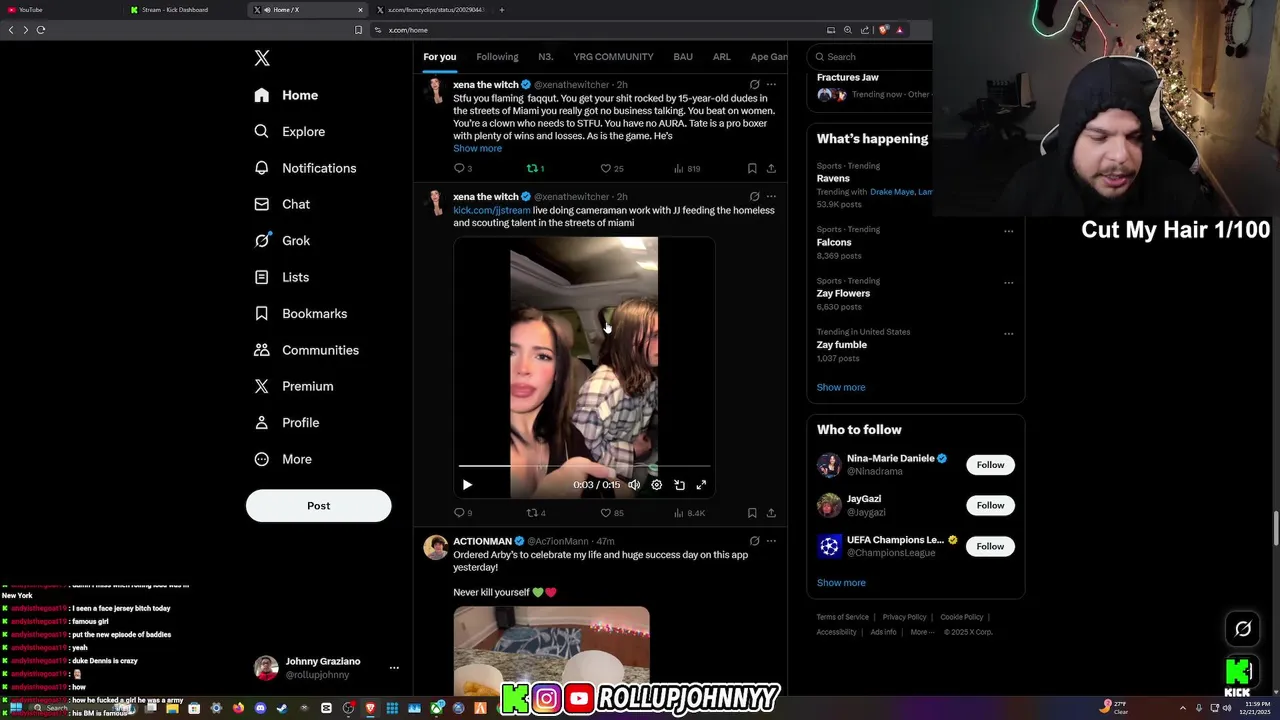Open the Grok floating button
The image size is (1280, 720).
coord(1243,629)
